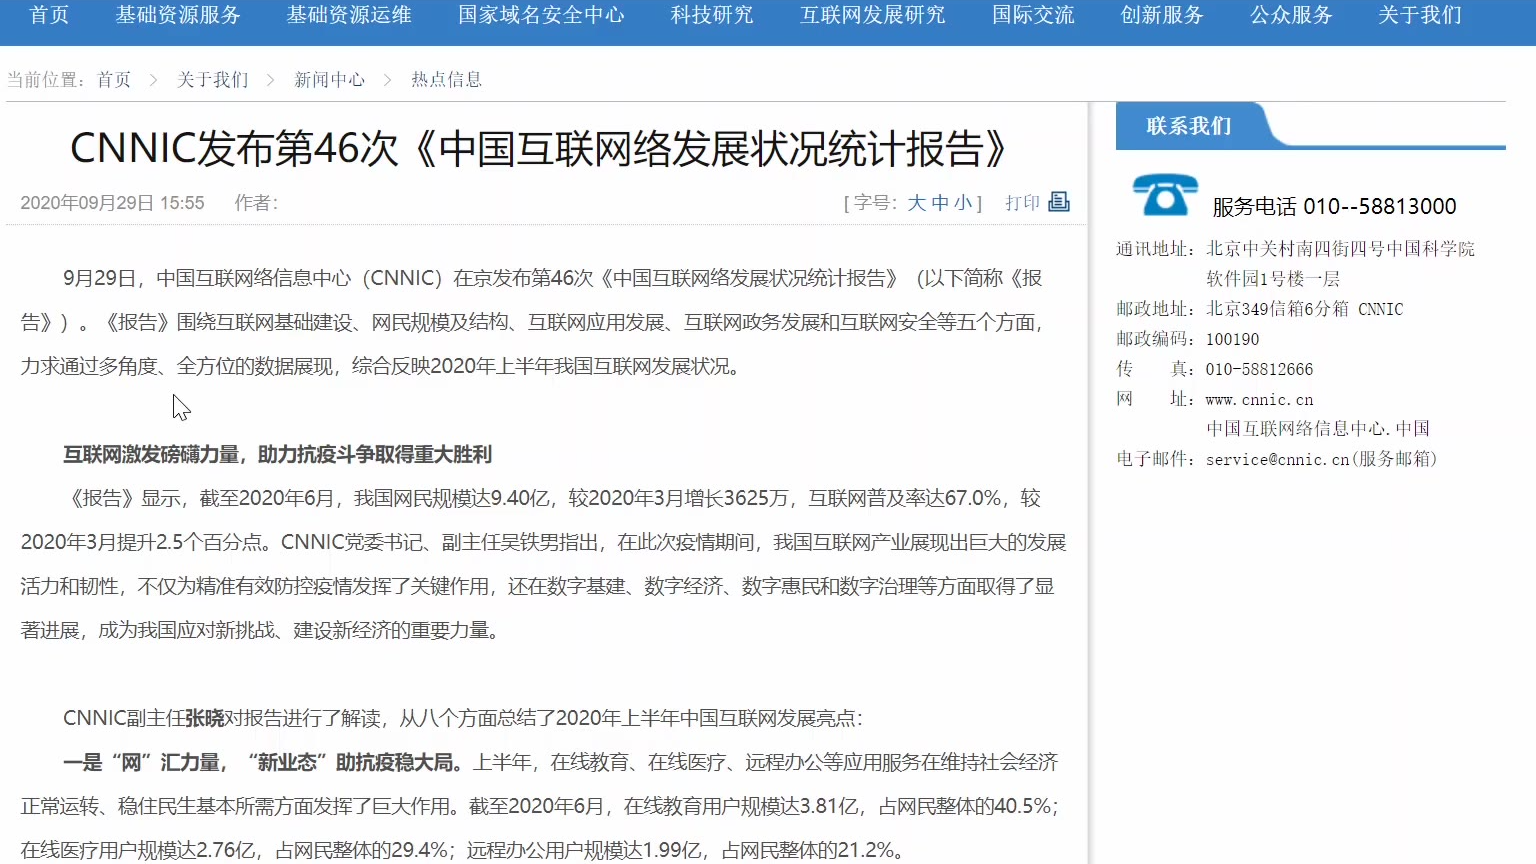Click the printer icon beside 打印
This screenshot has width=1536, height=864.
pyautogui.click(x=1059, y=202)
